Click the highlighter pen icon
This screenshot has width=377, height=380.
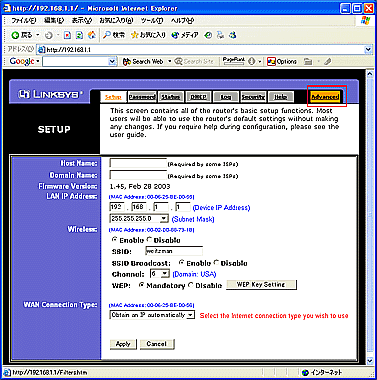coord(328,62)
